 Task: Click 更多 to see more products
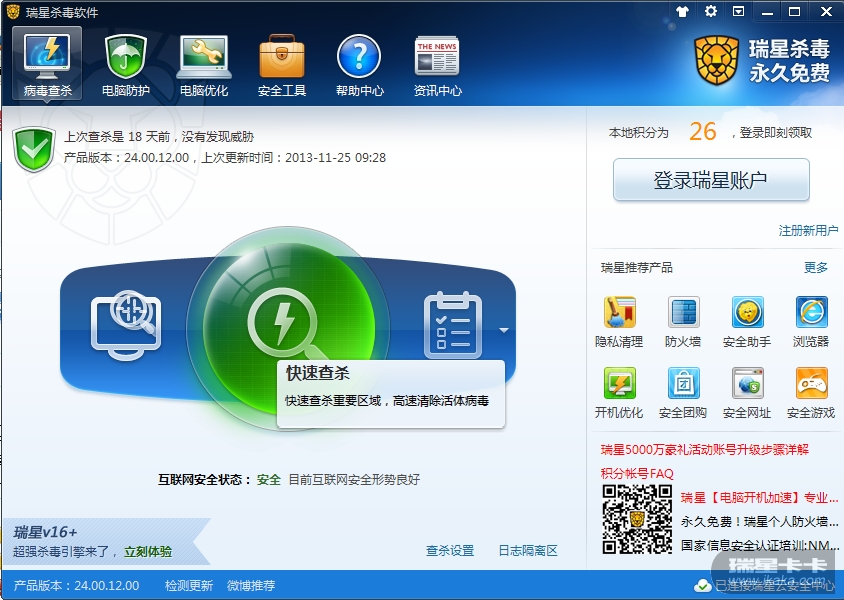point(815,267)
